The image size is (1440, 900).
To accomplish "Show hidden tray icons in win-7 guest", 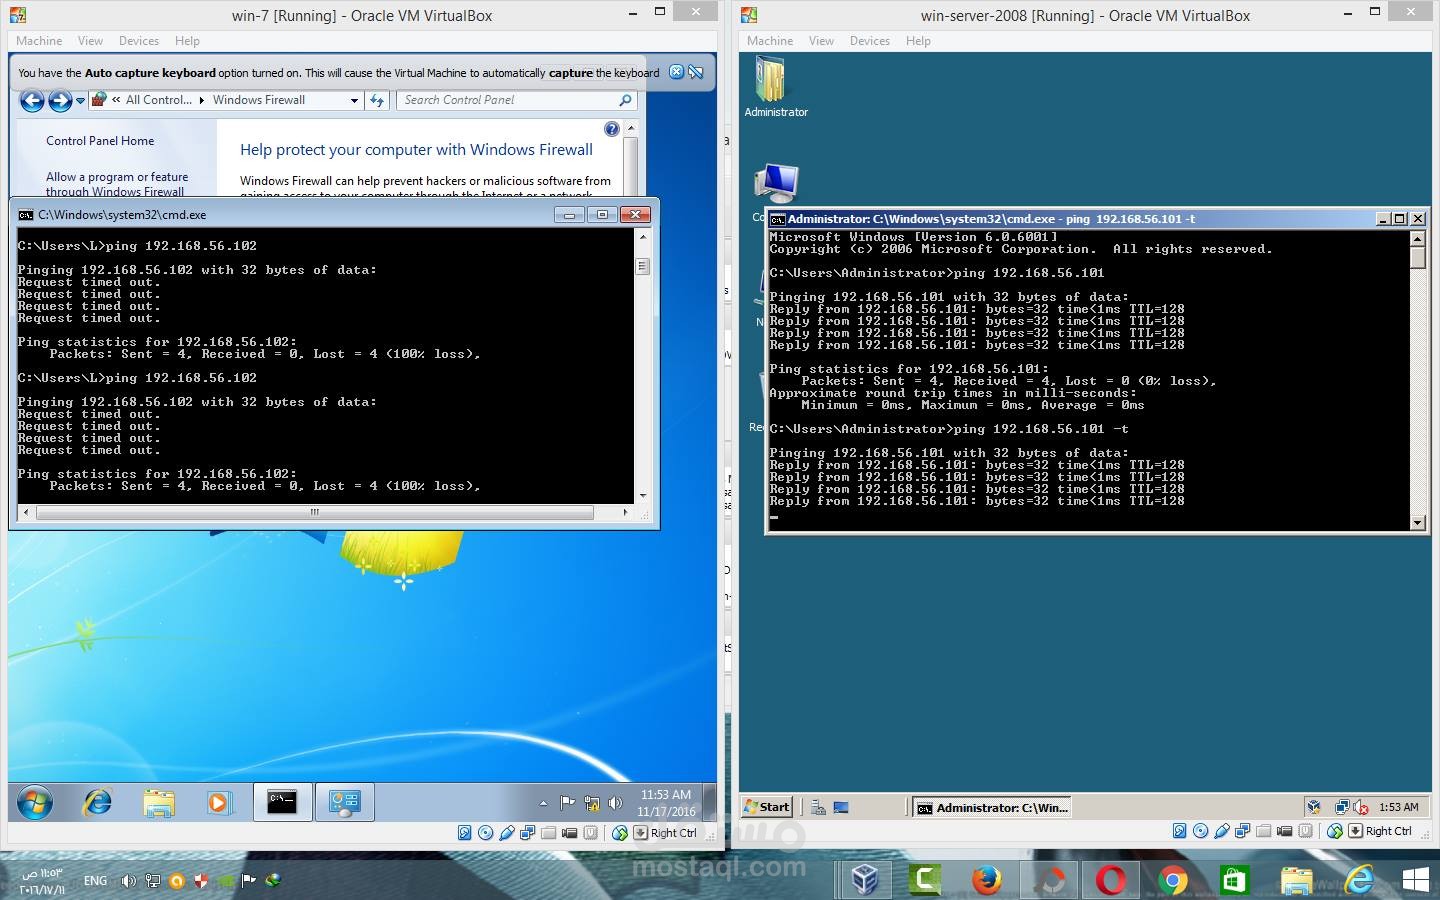I will (543, 803).
